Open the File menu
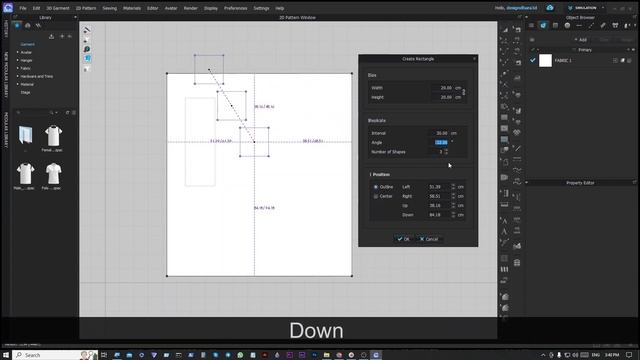This screenshot has height=360, width=640. [x=23, y=8]
